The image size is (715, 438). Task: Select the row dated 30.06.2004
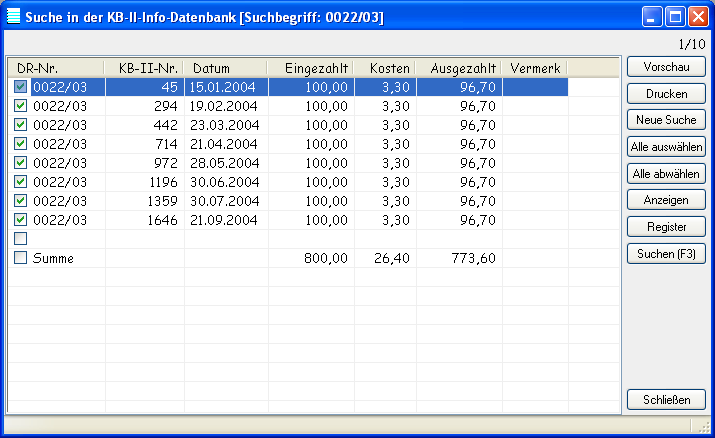pyautogui.click(x=224, y=182)
